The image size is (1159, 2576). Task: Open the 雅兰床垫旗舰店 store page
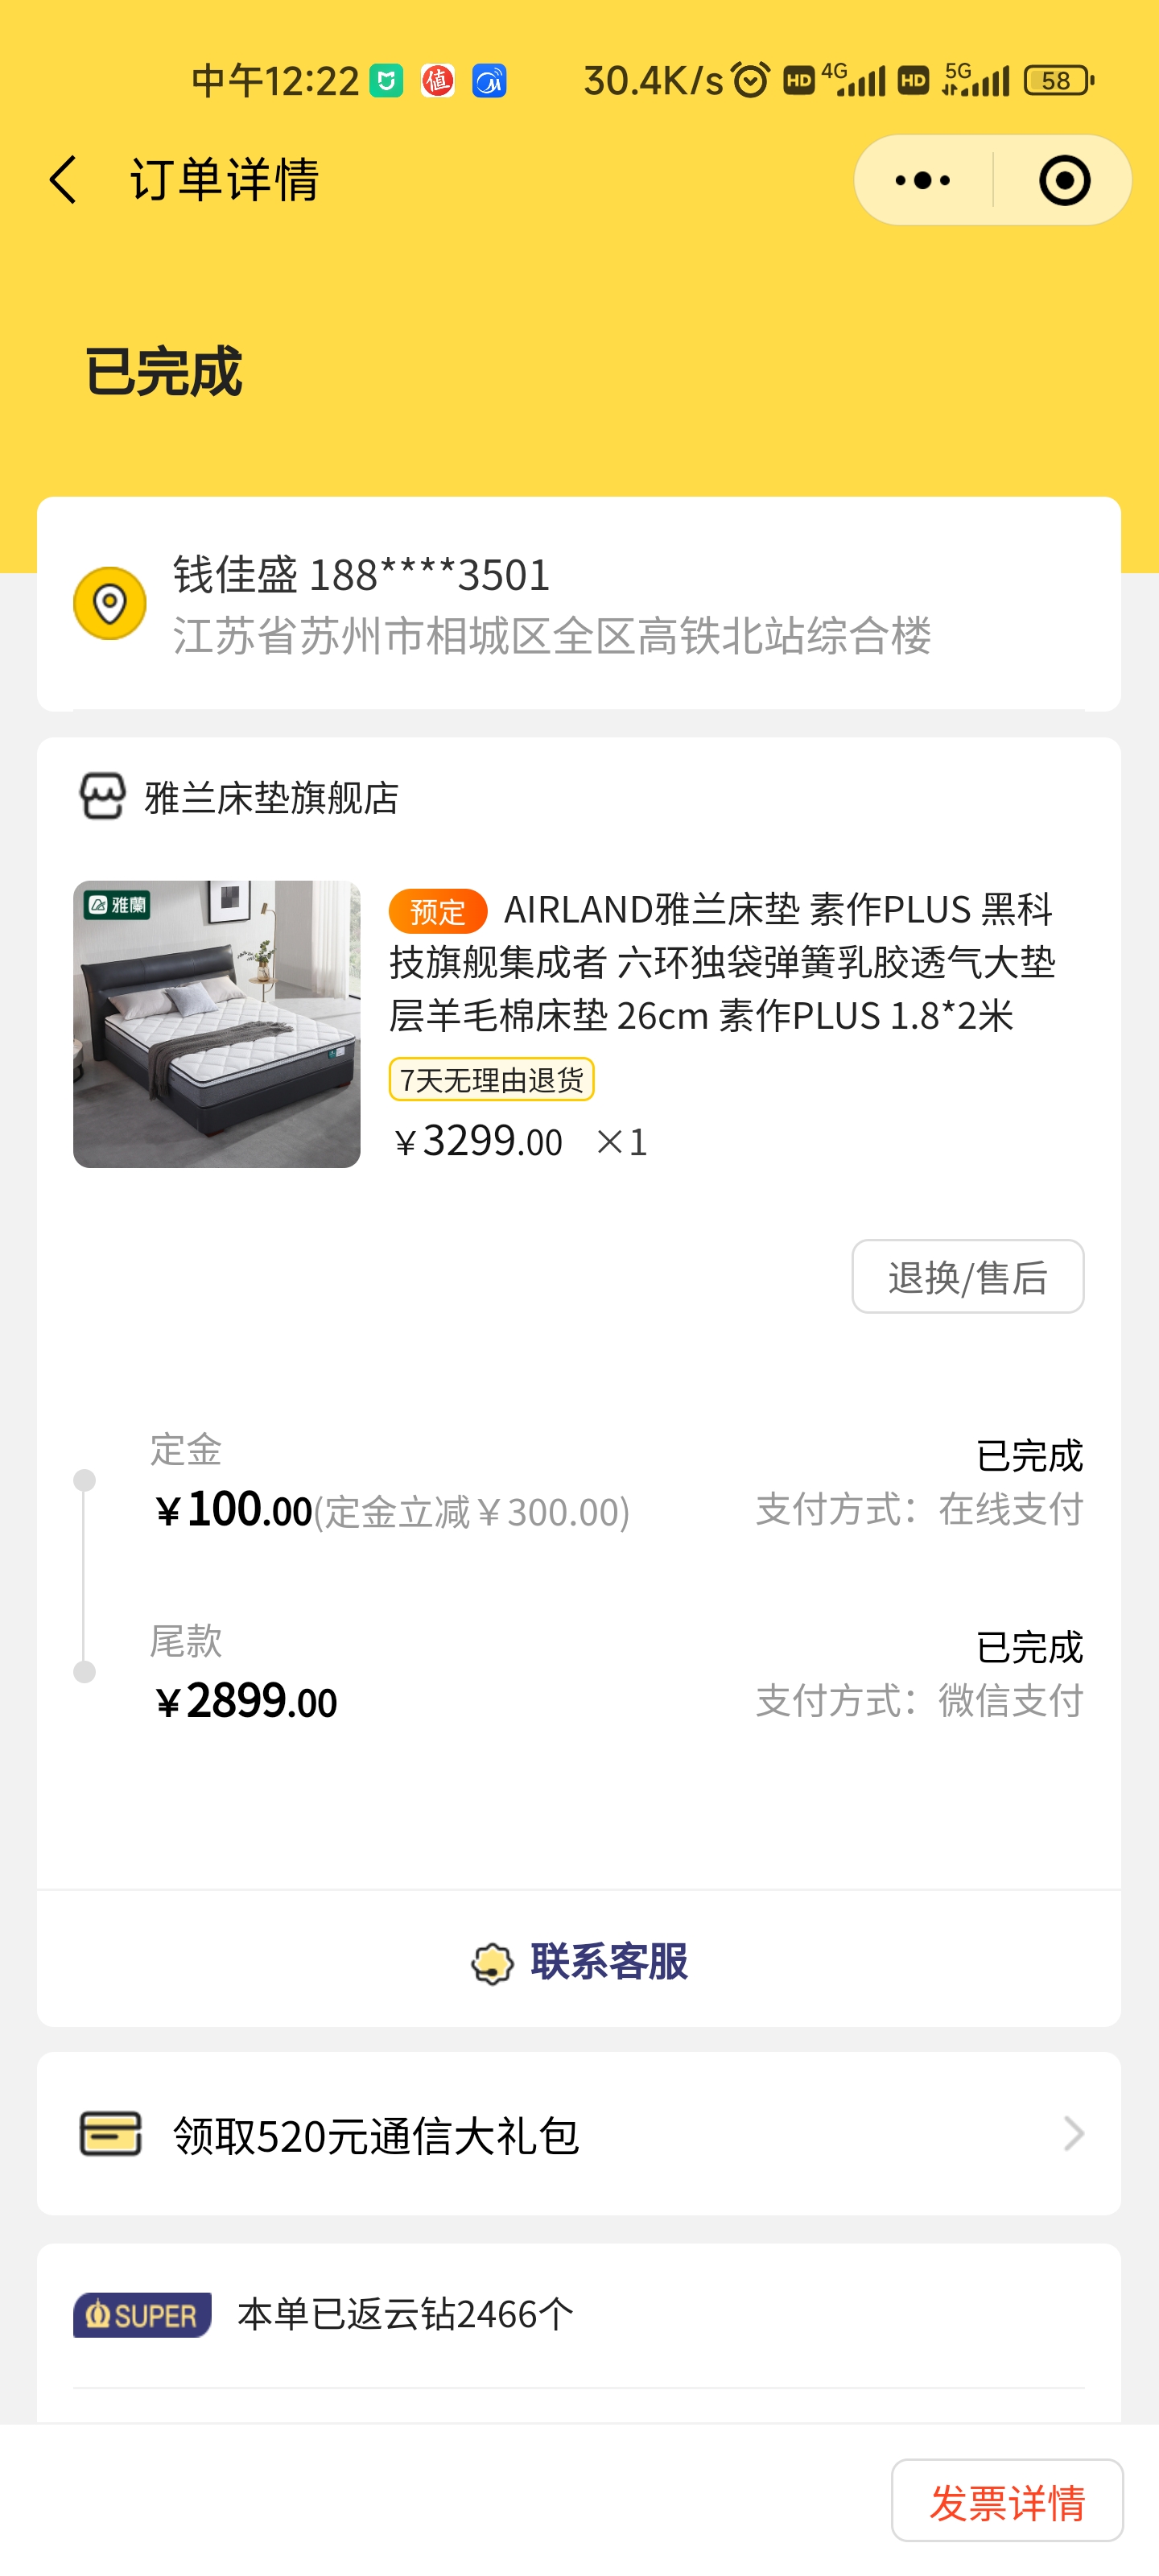coord(272,798)
